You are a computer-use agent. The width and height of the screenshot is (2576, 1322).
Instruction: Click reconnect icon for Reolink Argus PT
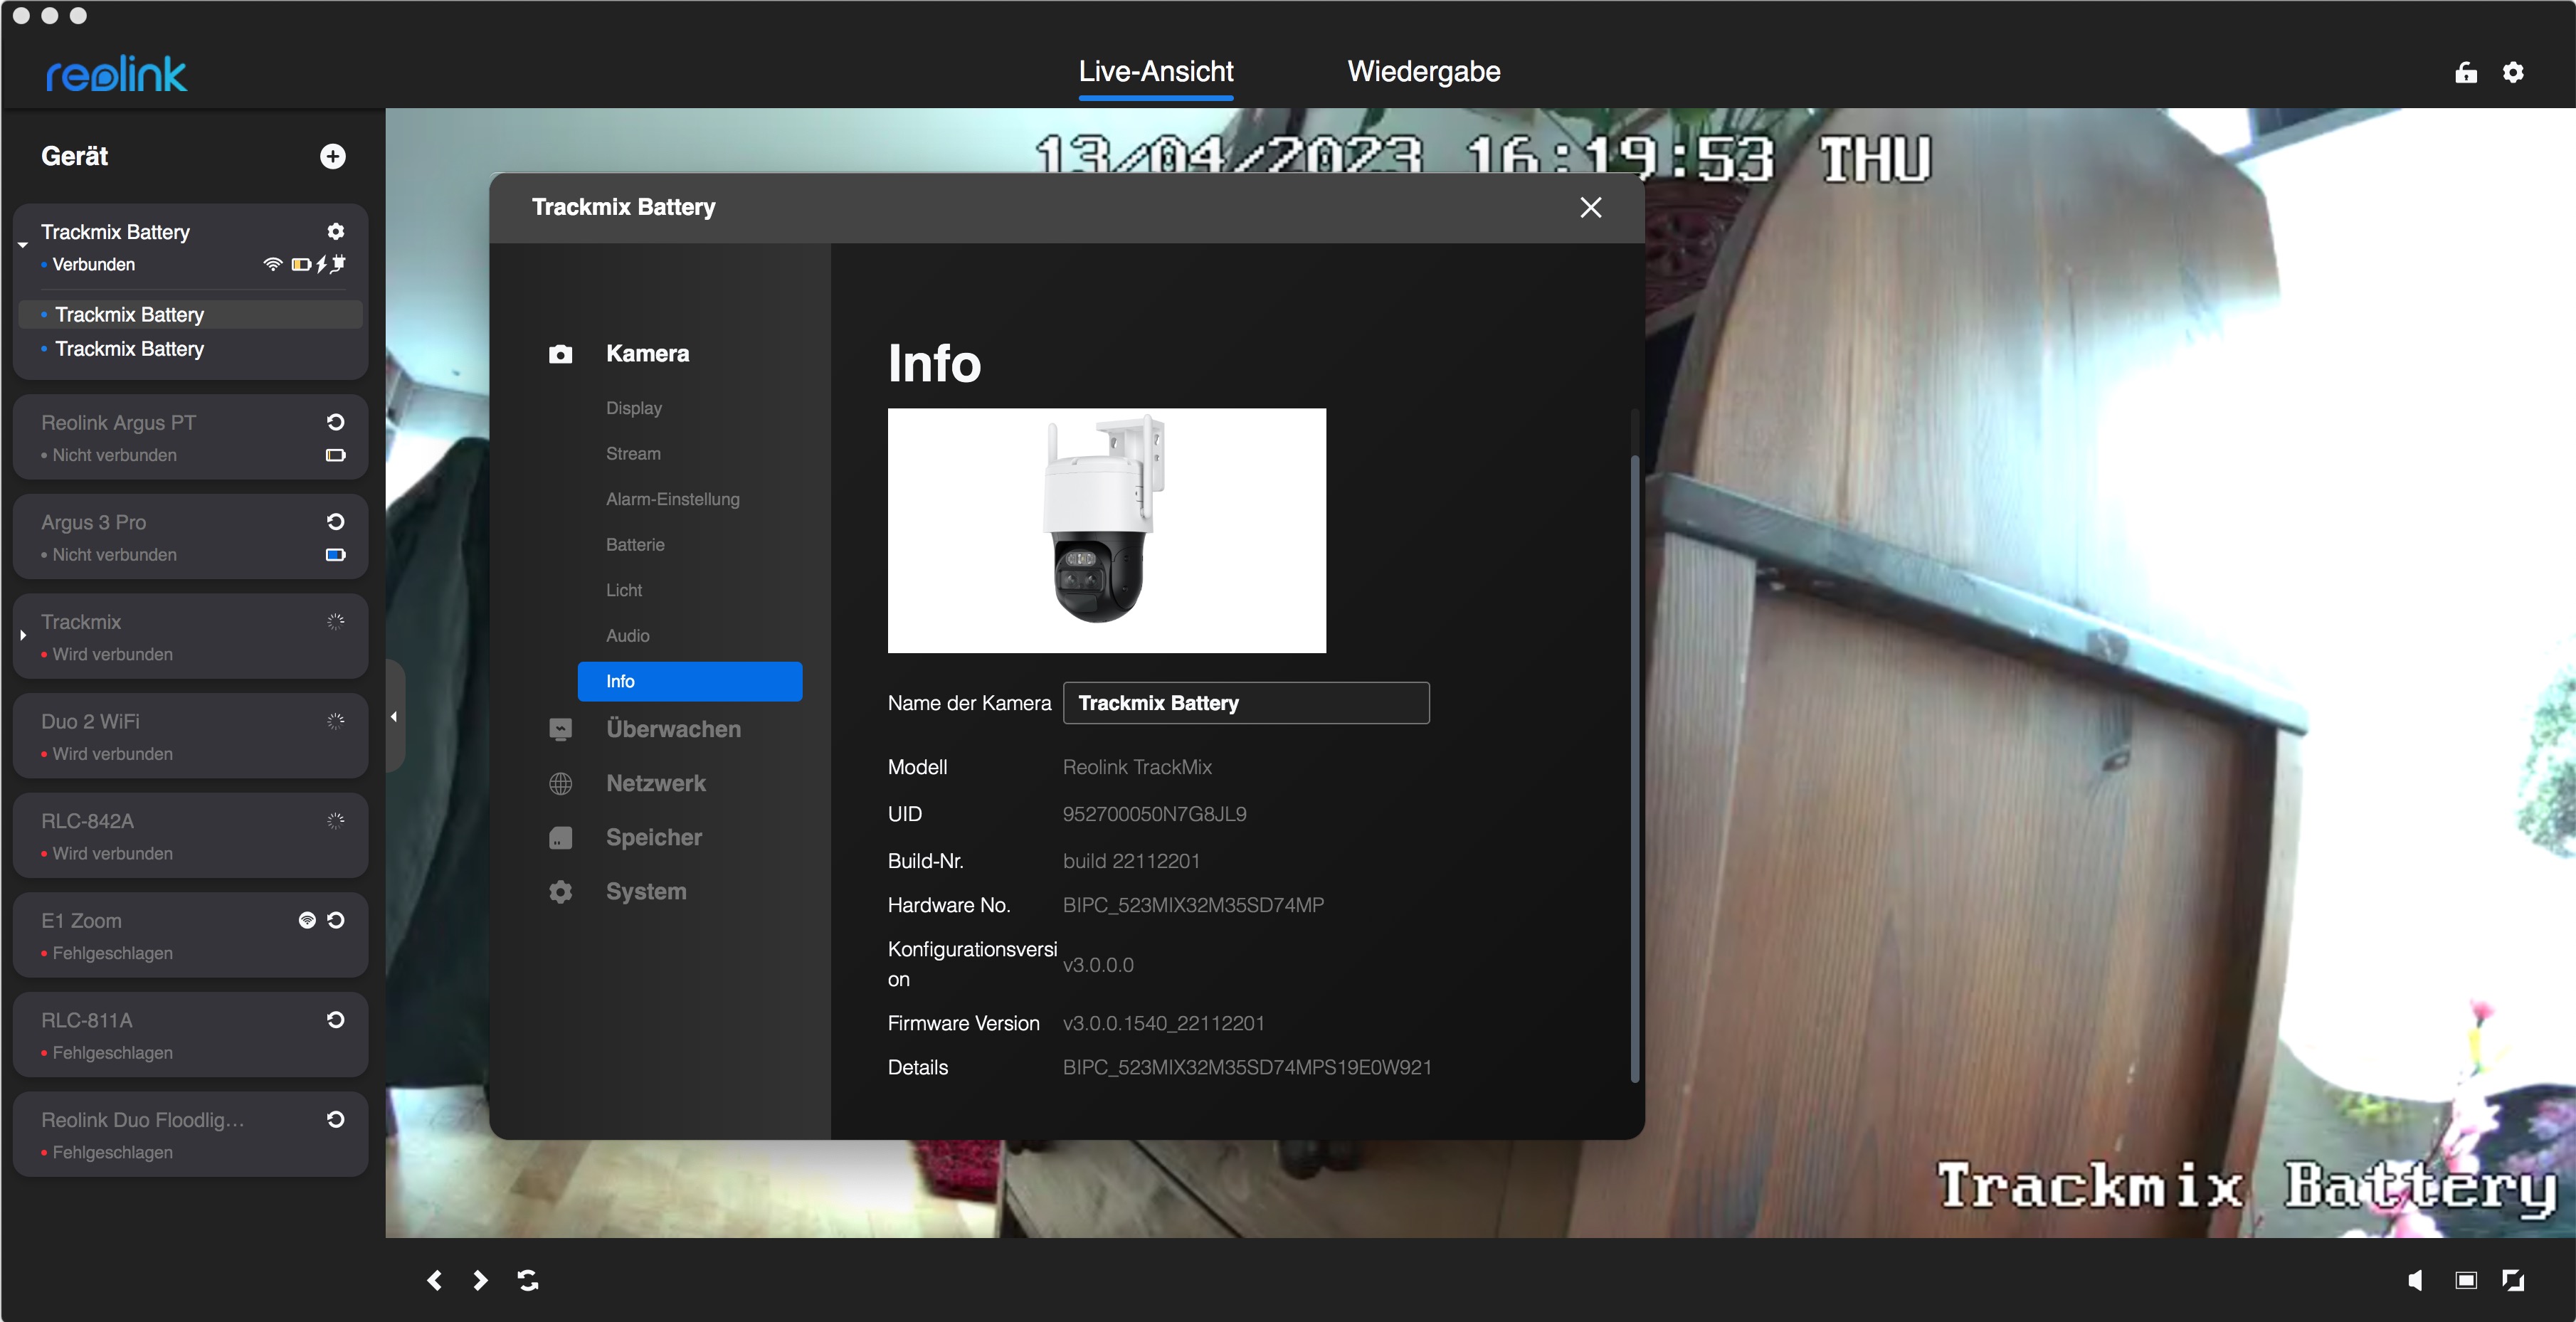point(336,422)
